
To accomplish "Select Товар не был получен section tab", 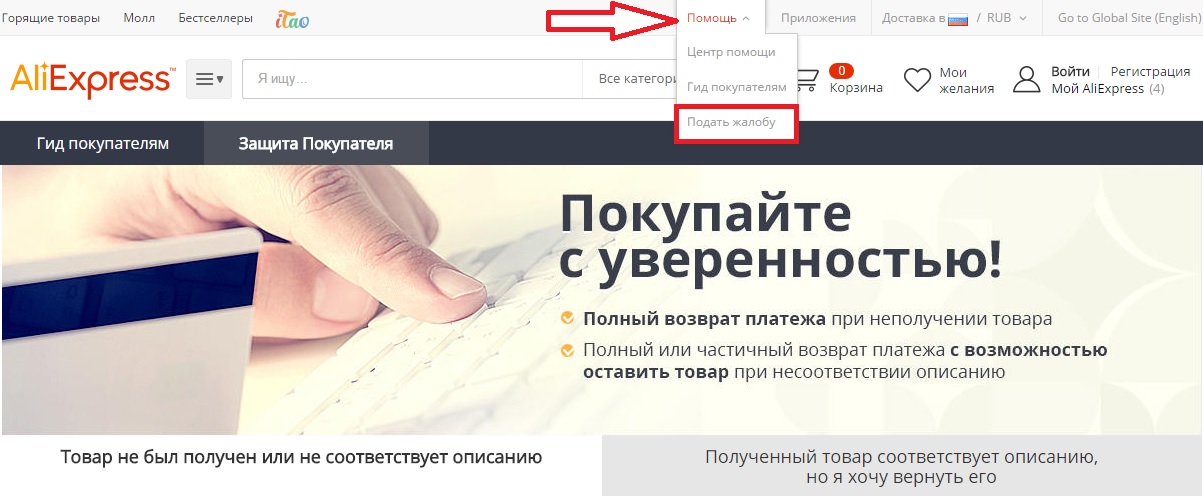I will tap(301, 458).
